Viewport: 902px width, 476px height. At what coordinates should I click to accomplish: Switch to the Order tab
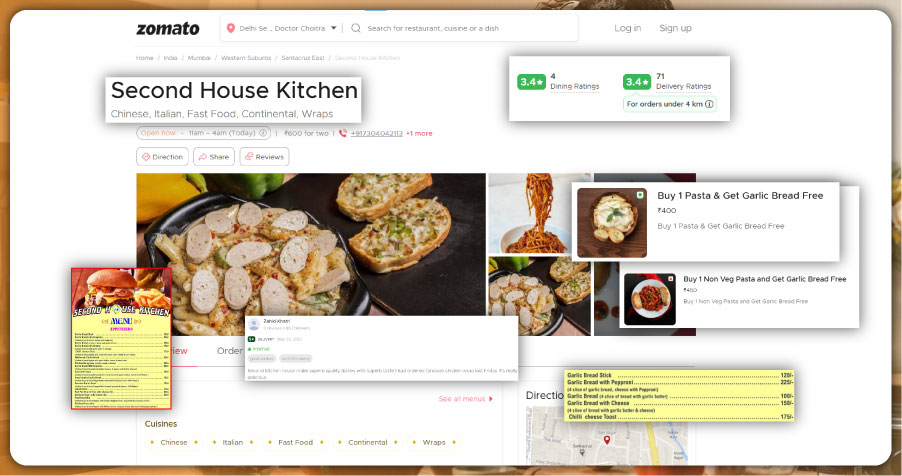(x=229, y=351)
